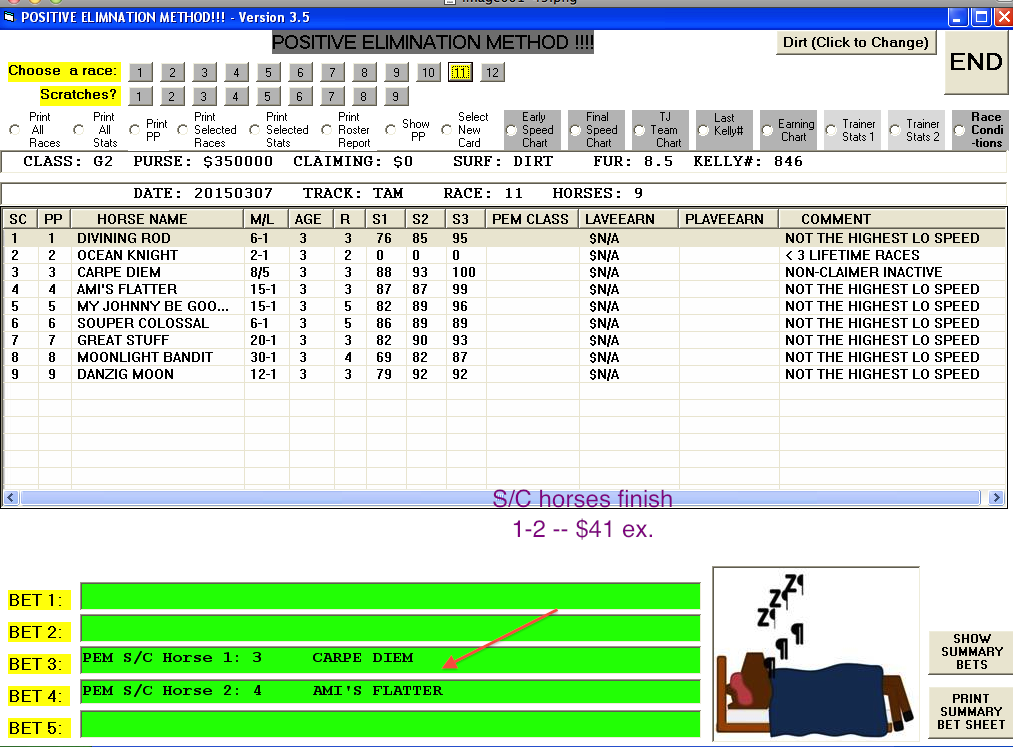
Task: Click the BET 3 field showing CARPE DIEM
Action: click(x=390, y=660)
